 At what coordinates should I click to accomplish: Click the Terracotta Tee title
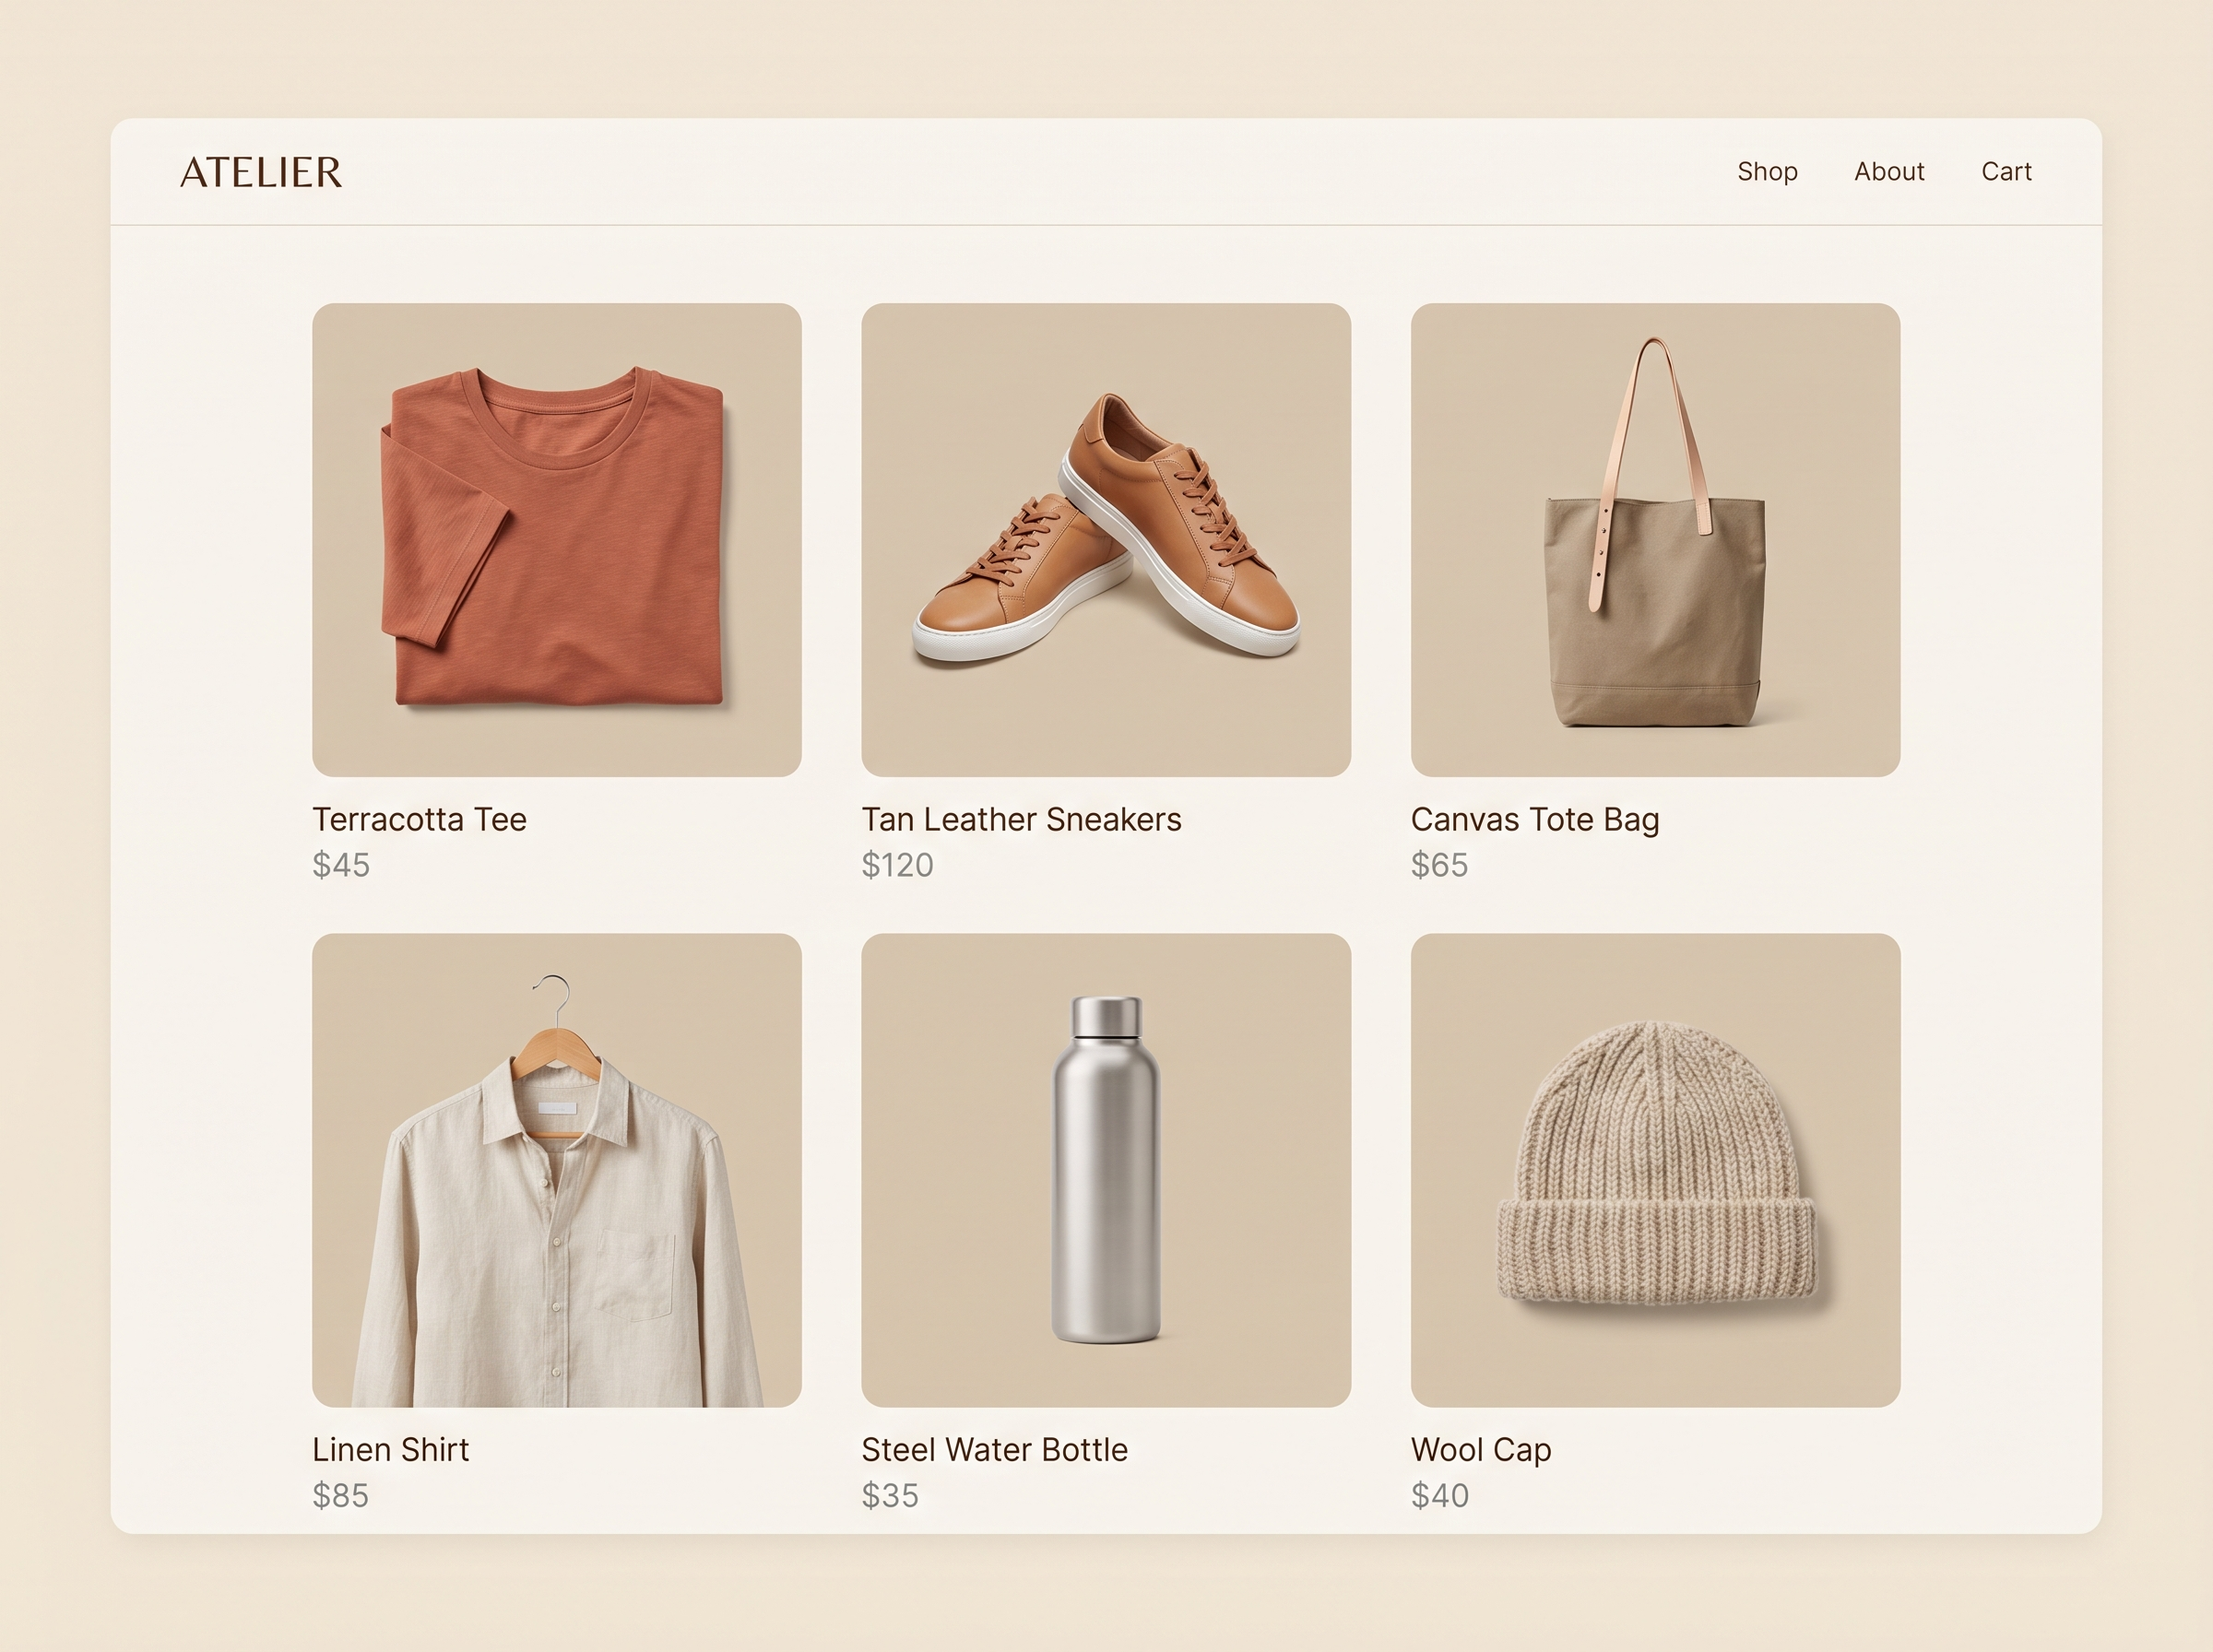[419, 819]
